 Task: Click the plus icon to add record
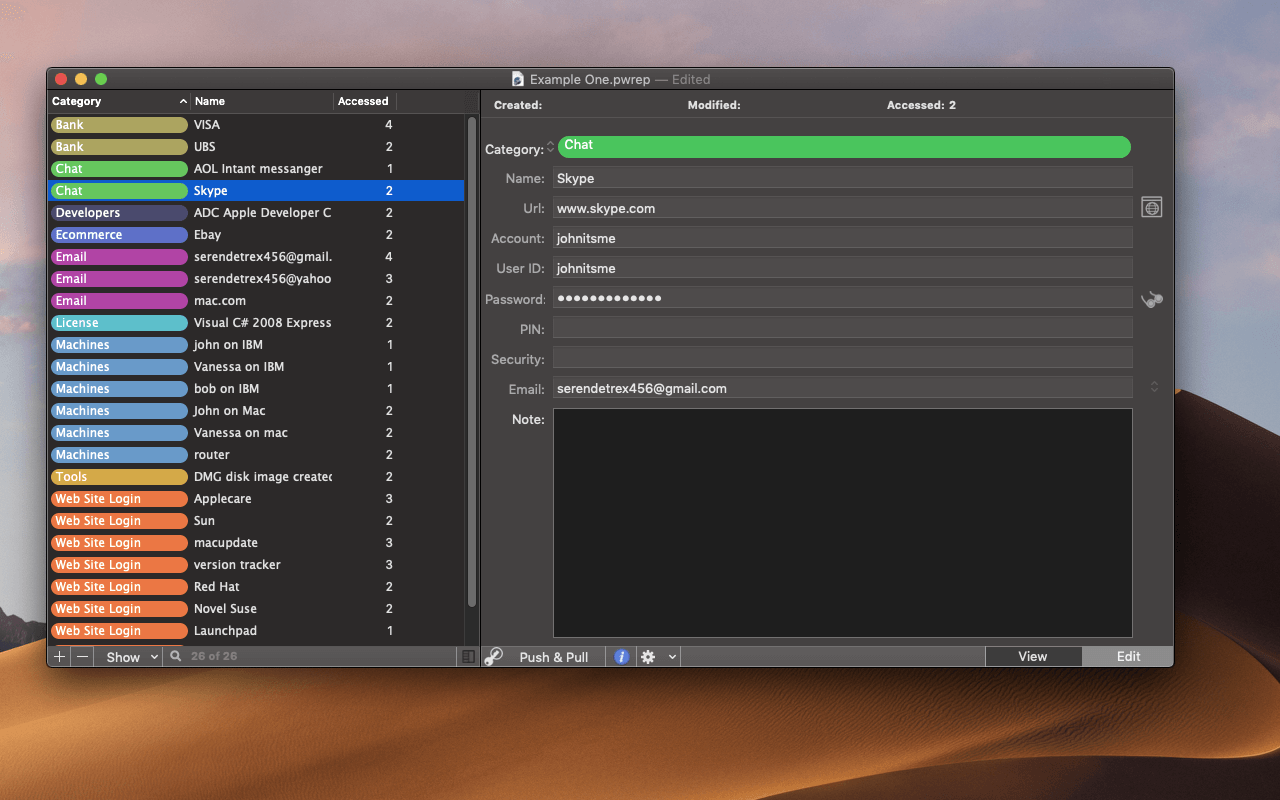(x=60, y=657)
